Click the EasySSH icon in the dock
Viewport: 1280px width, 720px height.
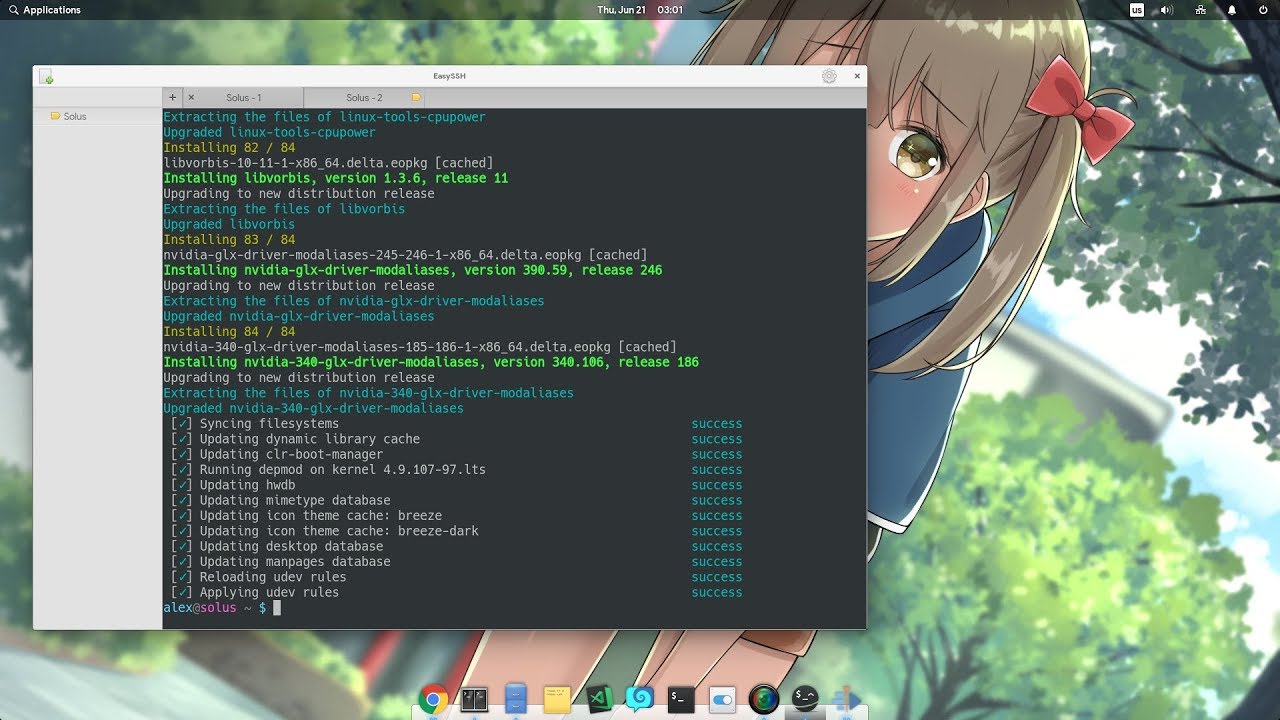805,698
